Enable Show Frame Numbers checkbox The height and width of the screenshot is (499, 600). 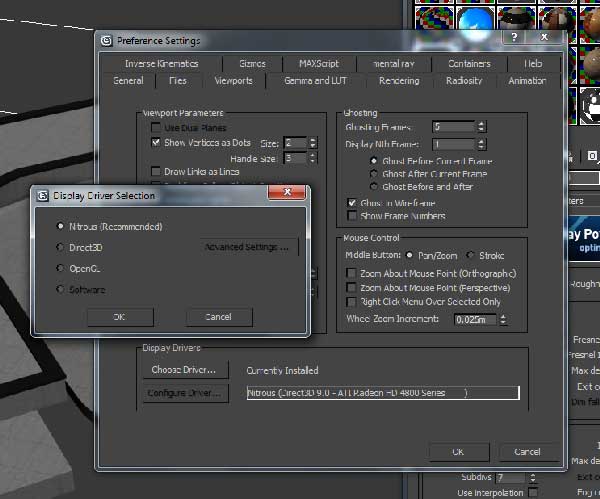[352, 215]
